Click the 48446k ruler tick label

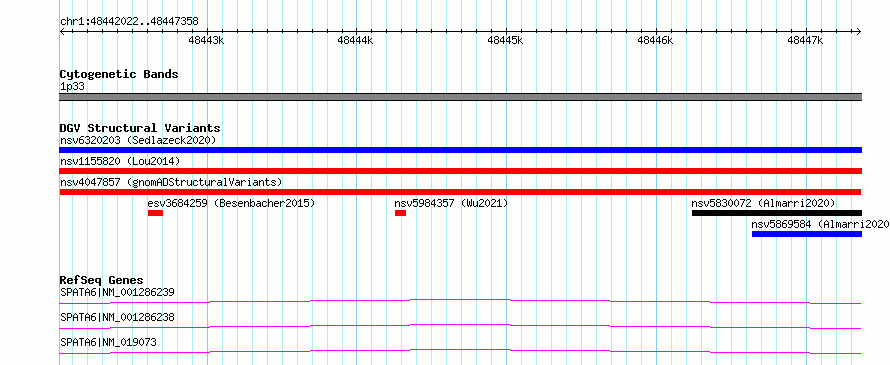click(x=655, y=40)
